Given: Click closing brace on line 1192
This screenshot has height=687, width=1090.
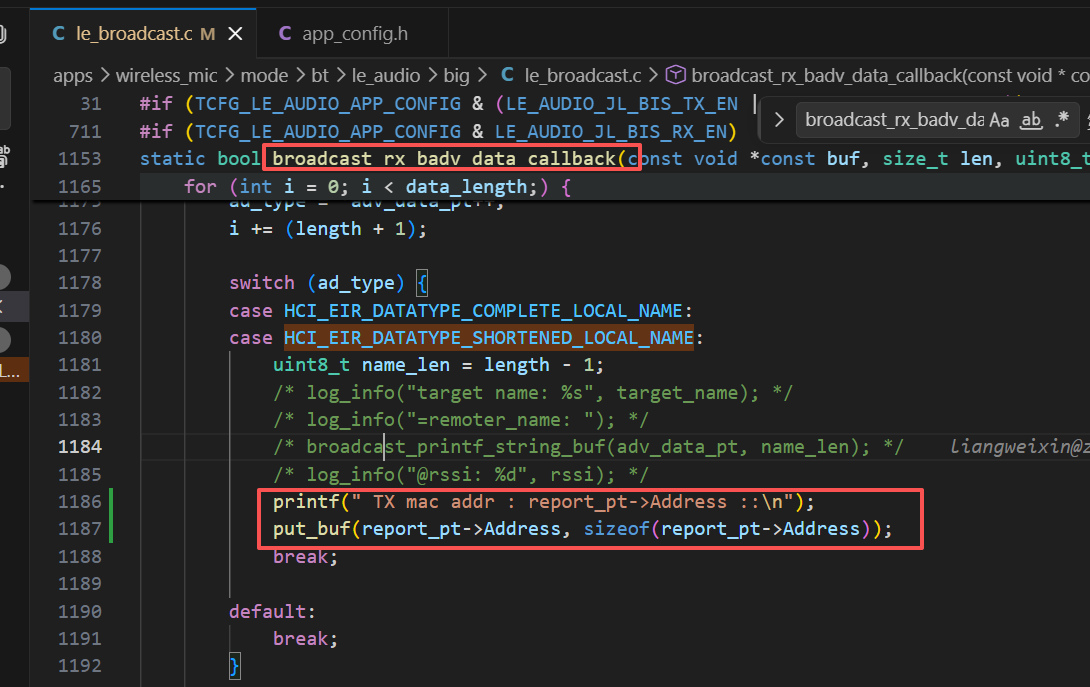Looking at the screenshot, I should 234,666.
